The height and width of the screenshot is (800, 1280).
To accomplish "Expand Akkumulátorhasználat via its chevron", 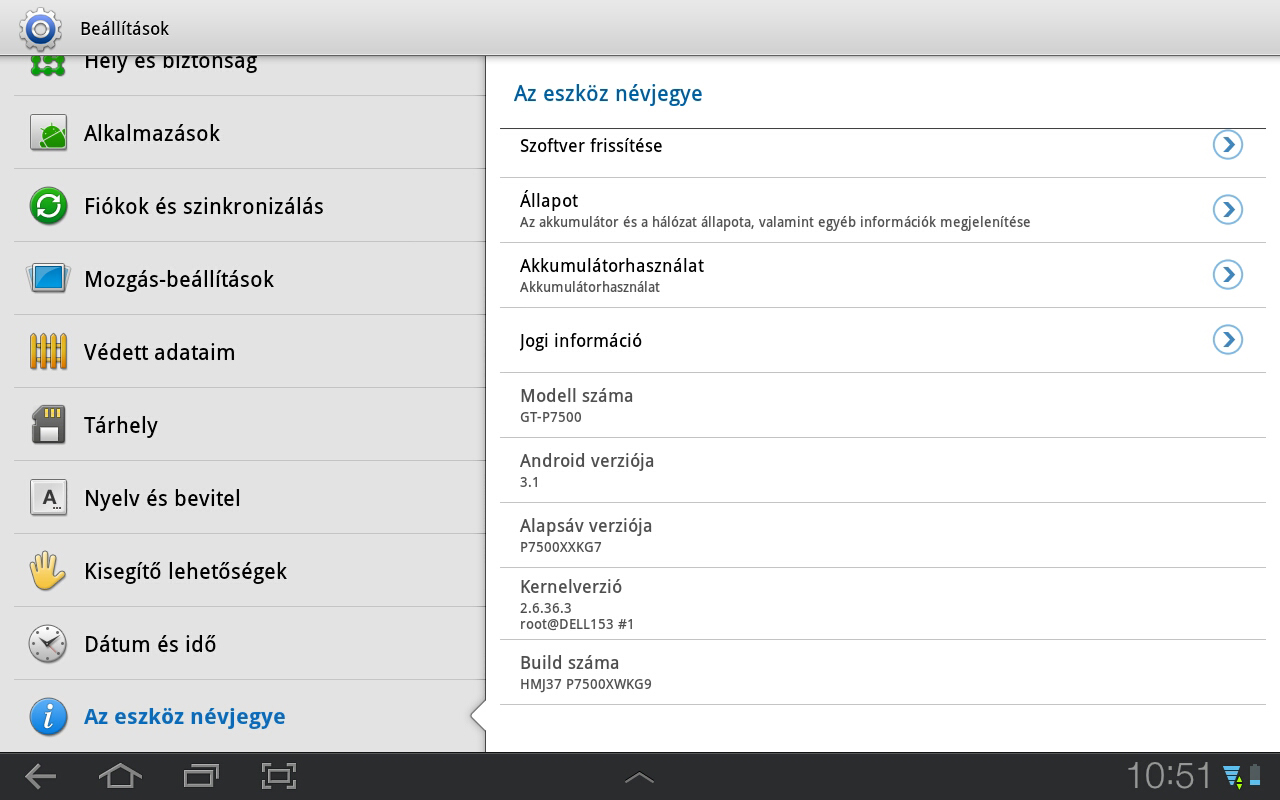I will click(1228, 274).
